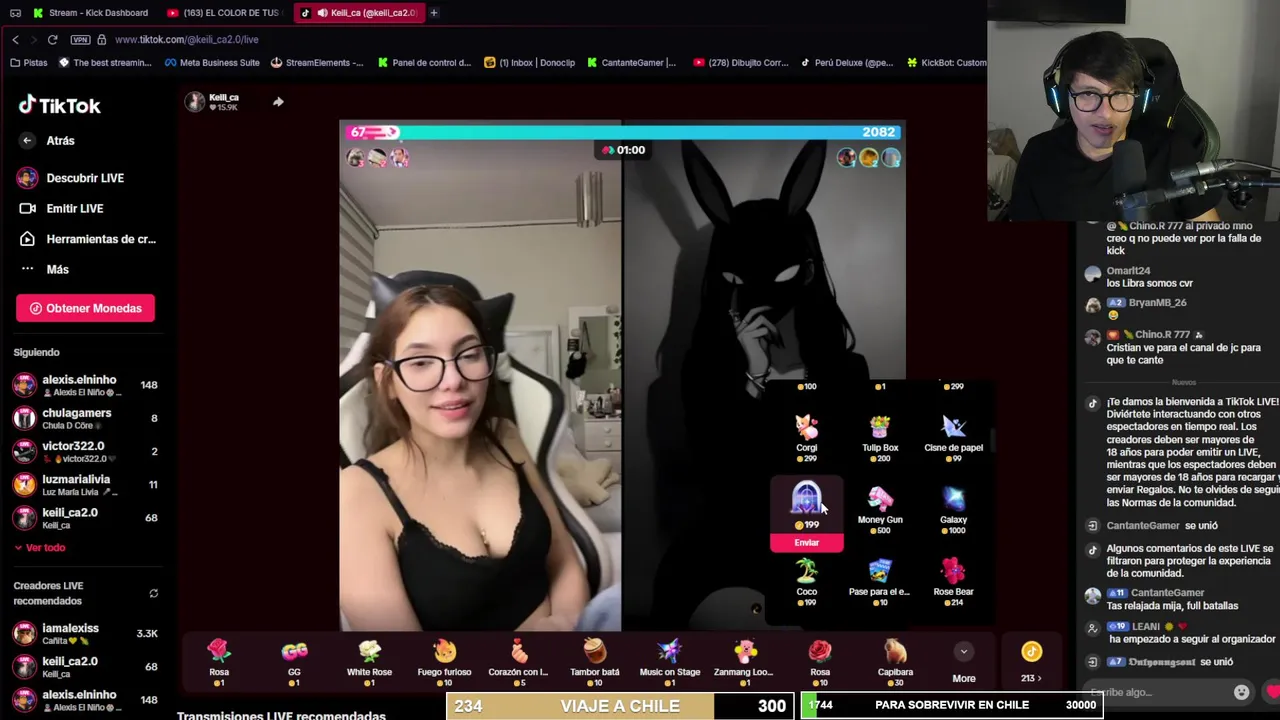This screenshot has width=1280, height=720.
Task: Pick the White Rose gift
Action: pos(369,661)
